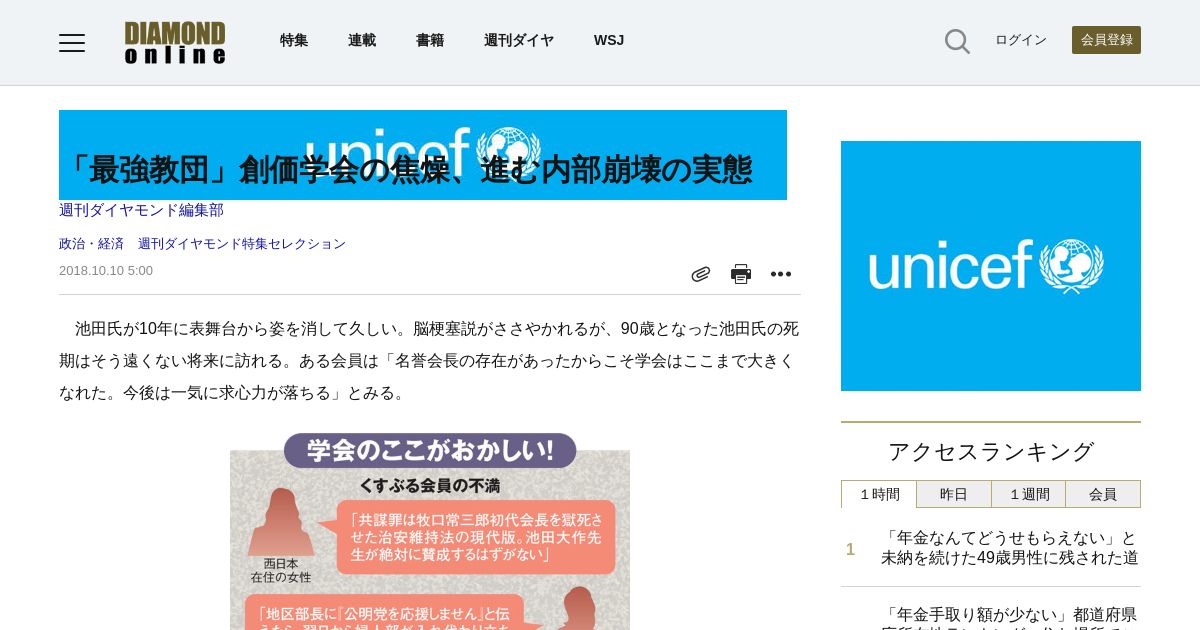Open author link 週刊ダイヤモンド編集部

[141, 210]
